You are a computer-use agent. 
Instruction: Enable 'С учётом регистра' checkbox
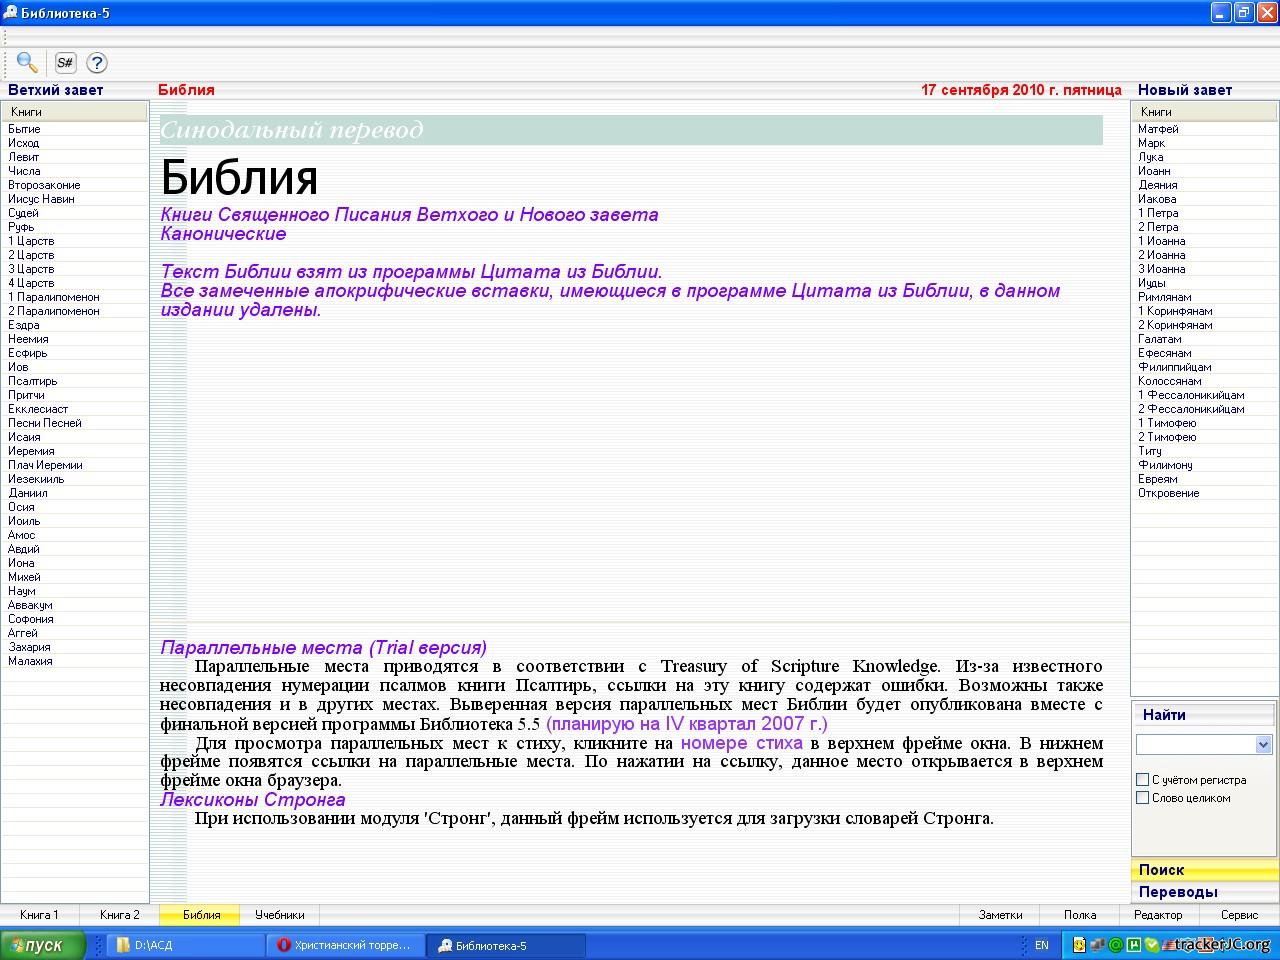(1143, 780)
